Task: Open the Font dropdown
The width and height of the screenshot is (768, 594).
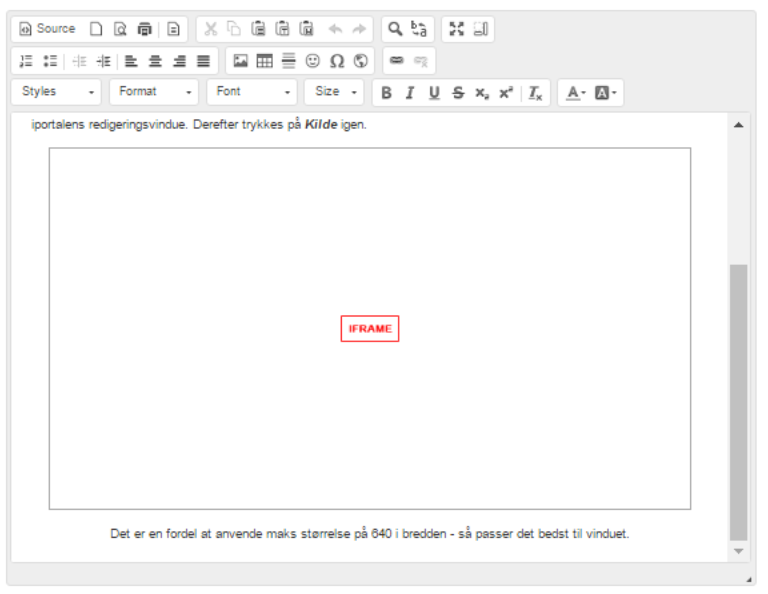Action: (x=252, y=92)
